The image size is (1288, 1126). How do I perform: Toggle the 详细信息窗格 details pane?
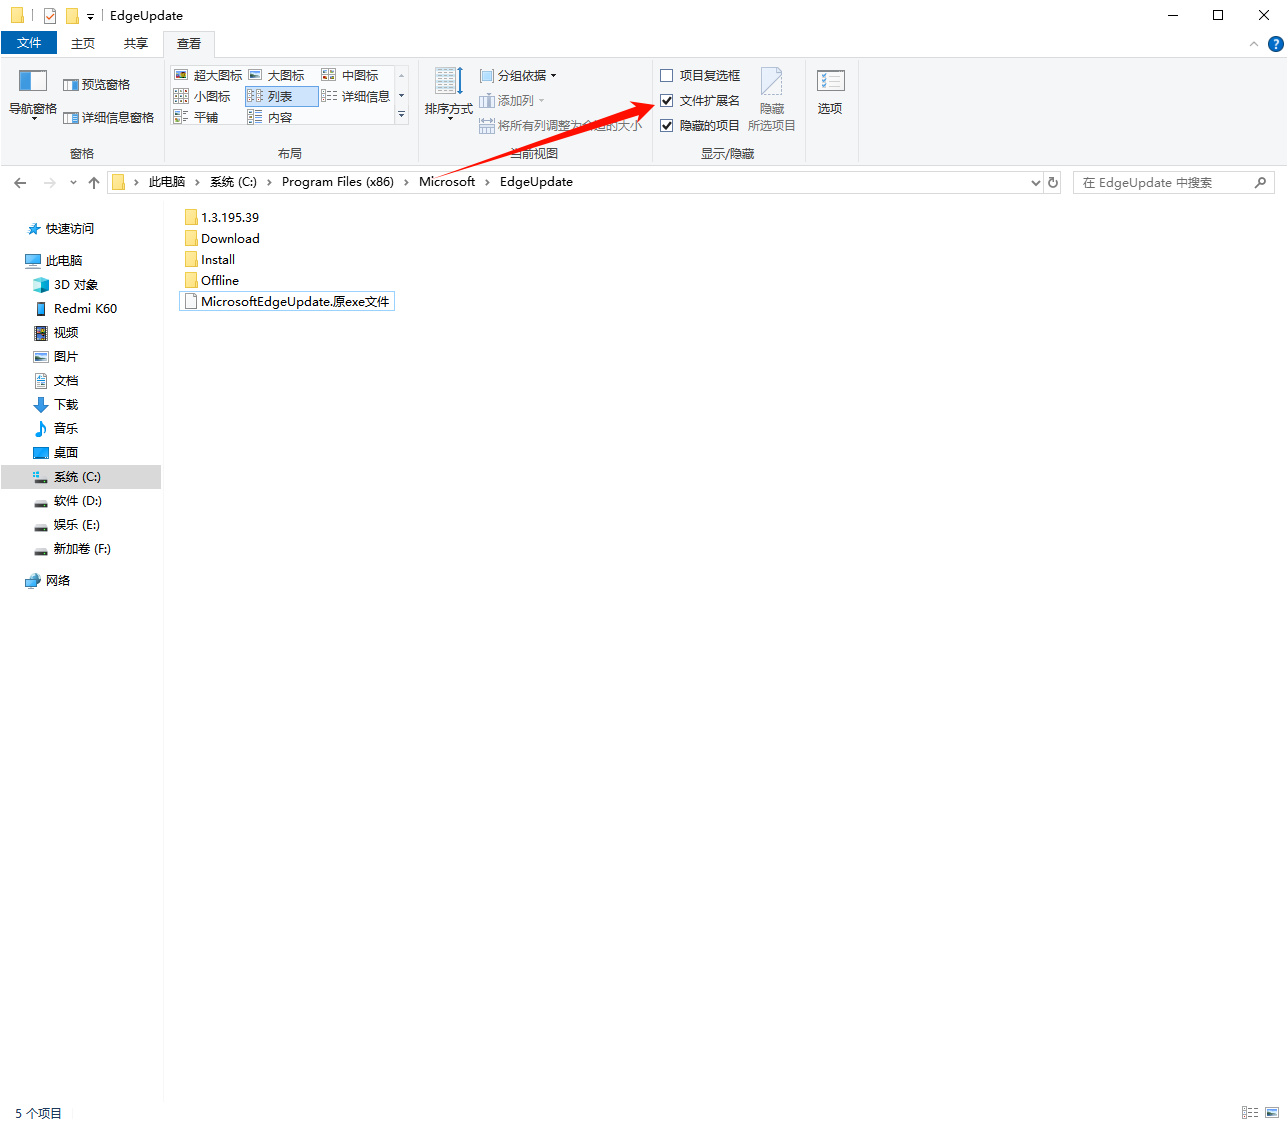click(109, 118)
